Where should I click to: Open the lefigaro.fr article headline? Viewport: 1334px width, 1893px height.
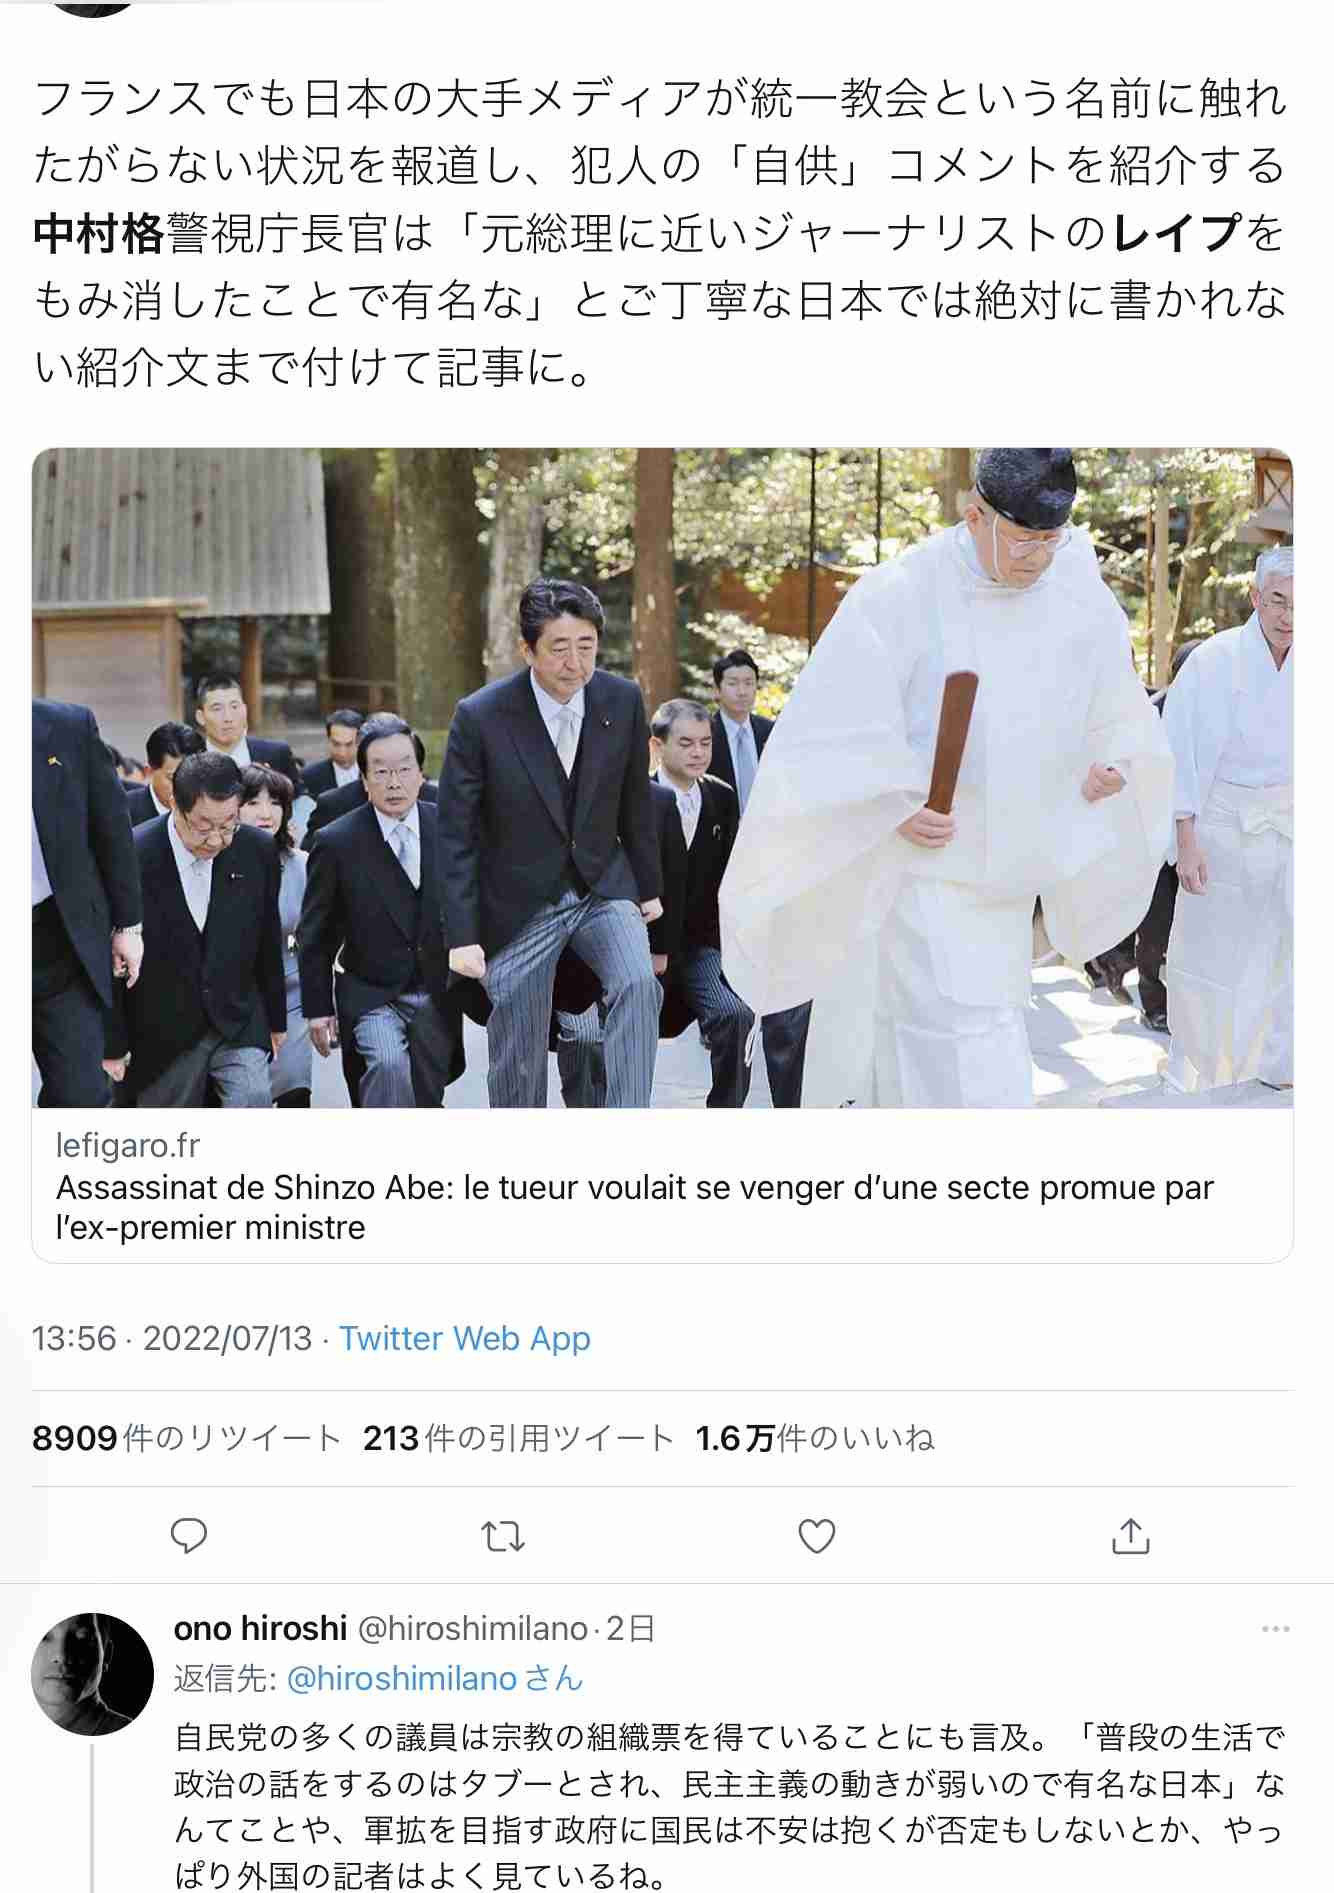pyautogui.click(x=634, y=1207)
